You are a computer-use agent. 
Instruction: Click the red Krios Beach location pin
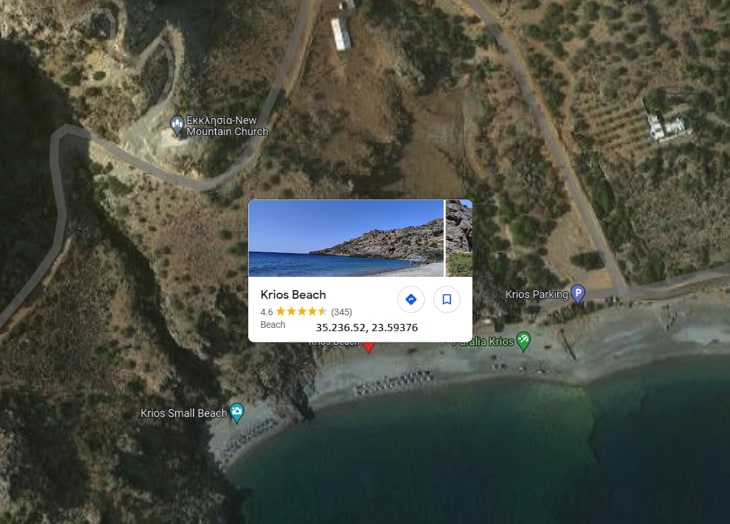(x=369, y=346)
